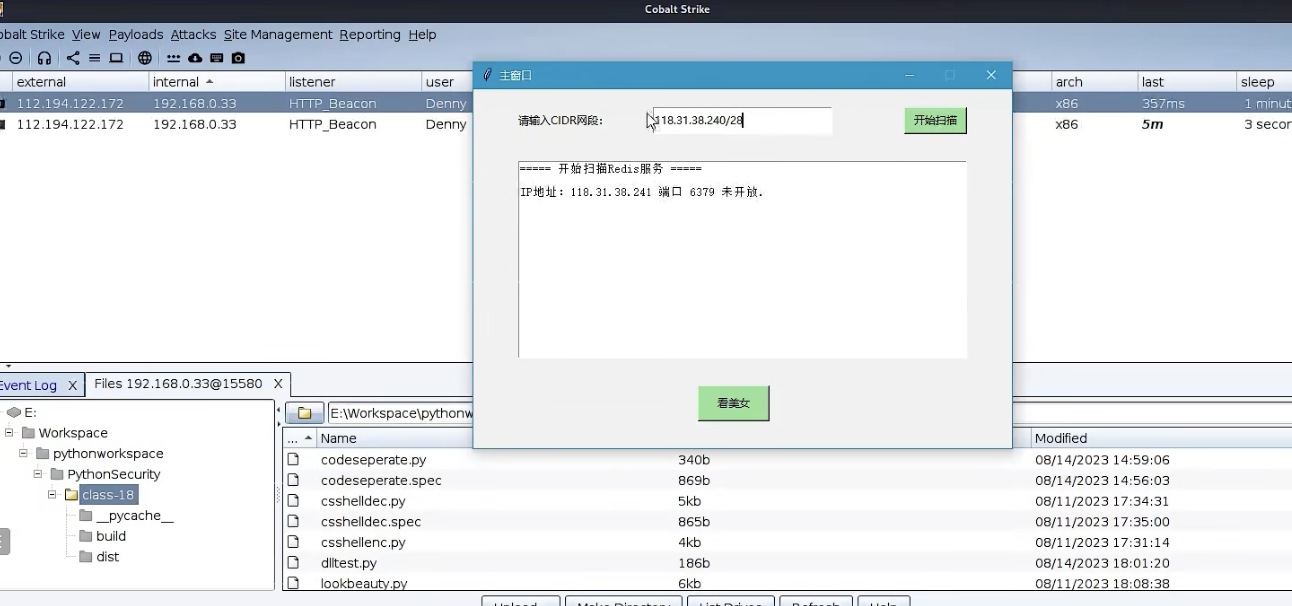Open Listeners via the headphones icon
The width and height of the screenshot is (1292, 606).
pyautogui.click(x=44, y=58)
